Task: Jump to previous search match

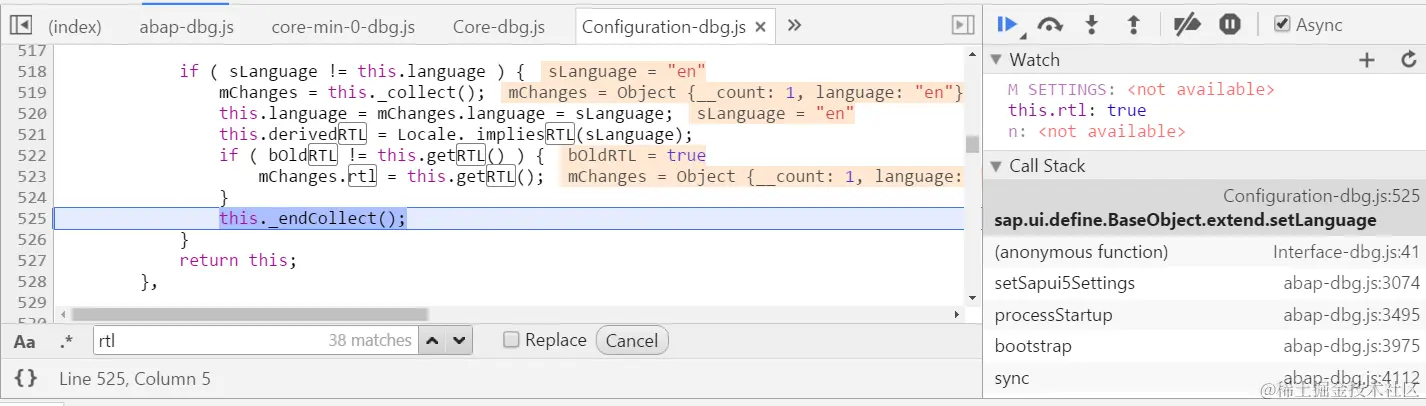Action: point(432,341)
